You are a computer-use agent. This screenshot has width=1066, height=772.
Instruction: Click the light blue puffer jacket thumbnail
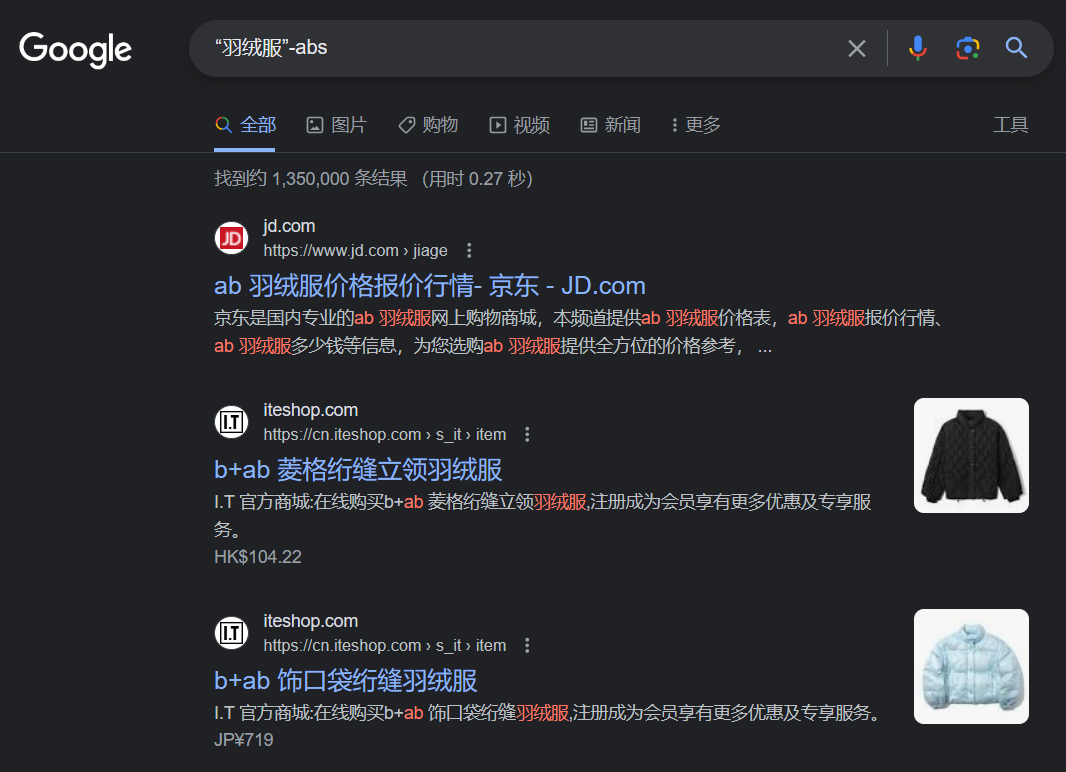(971, 666)
